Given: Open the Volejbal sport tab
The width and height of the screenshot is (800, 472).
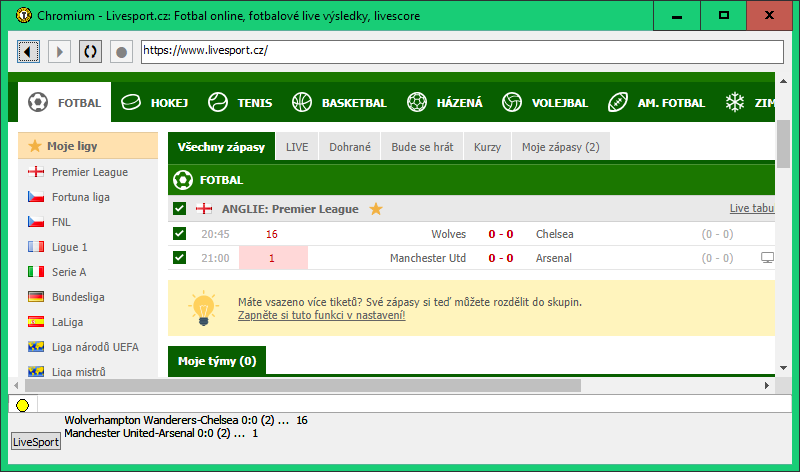Looking at the screenshot, I should 545,103.
